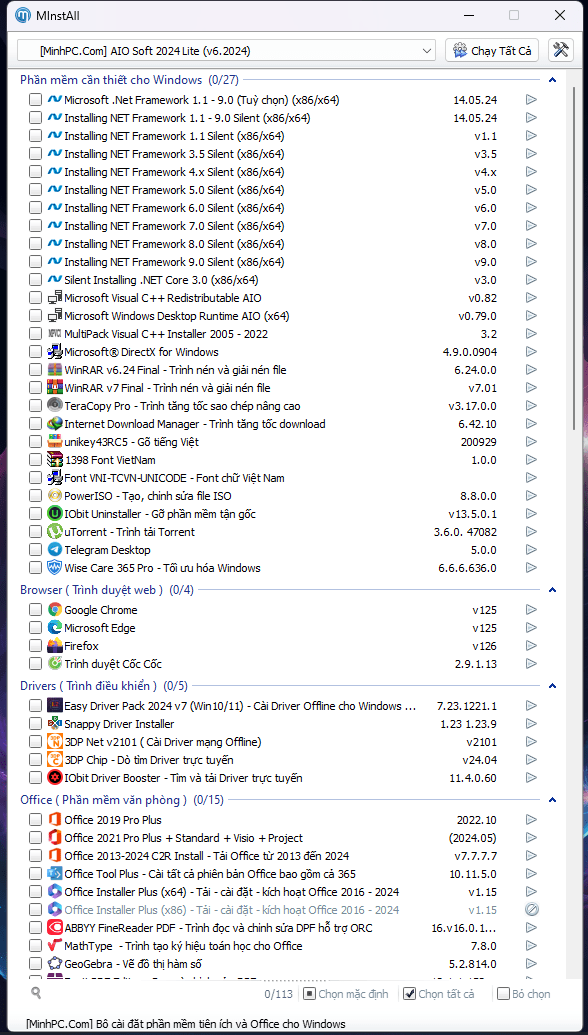Click the TeraCopy Pro app icon

click(x=55, y=406)
